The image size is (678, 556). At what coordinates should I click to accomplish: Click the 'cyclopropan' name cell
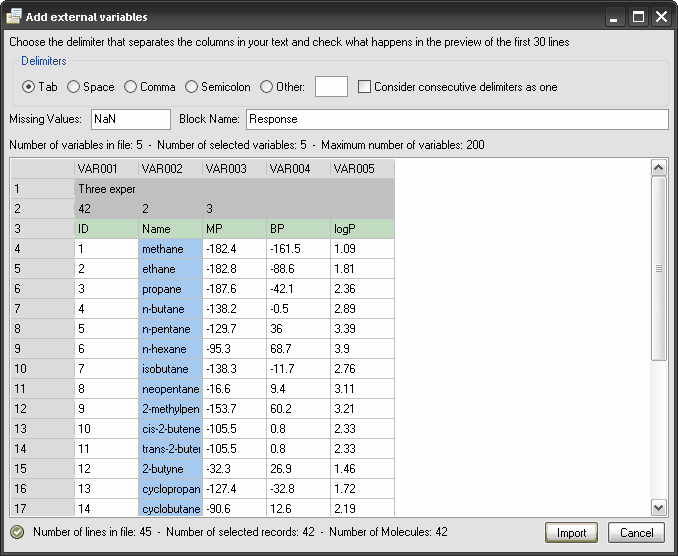(170, 489)
